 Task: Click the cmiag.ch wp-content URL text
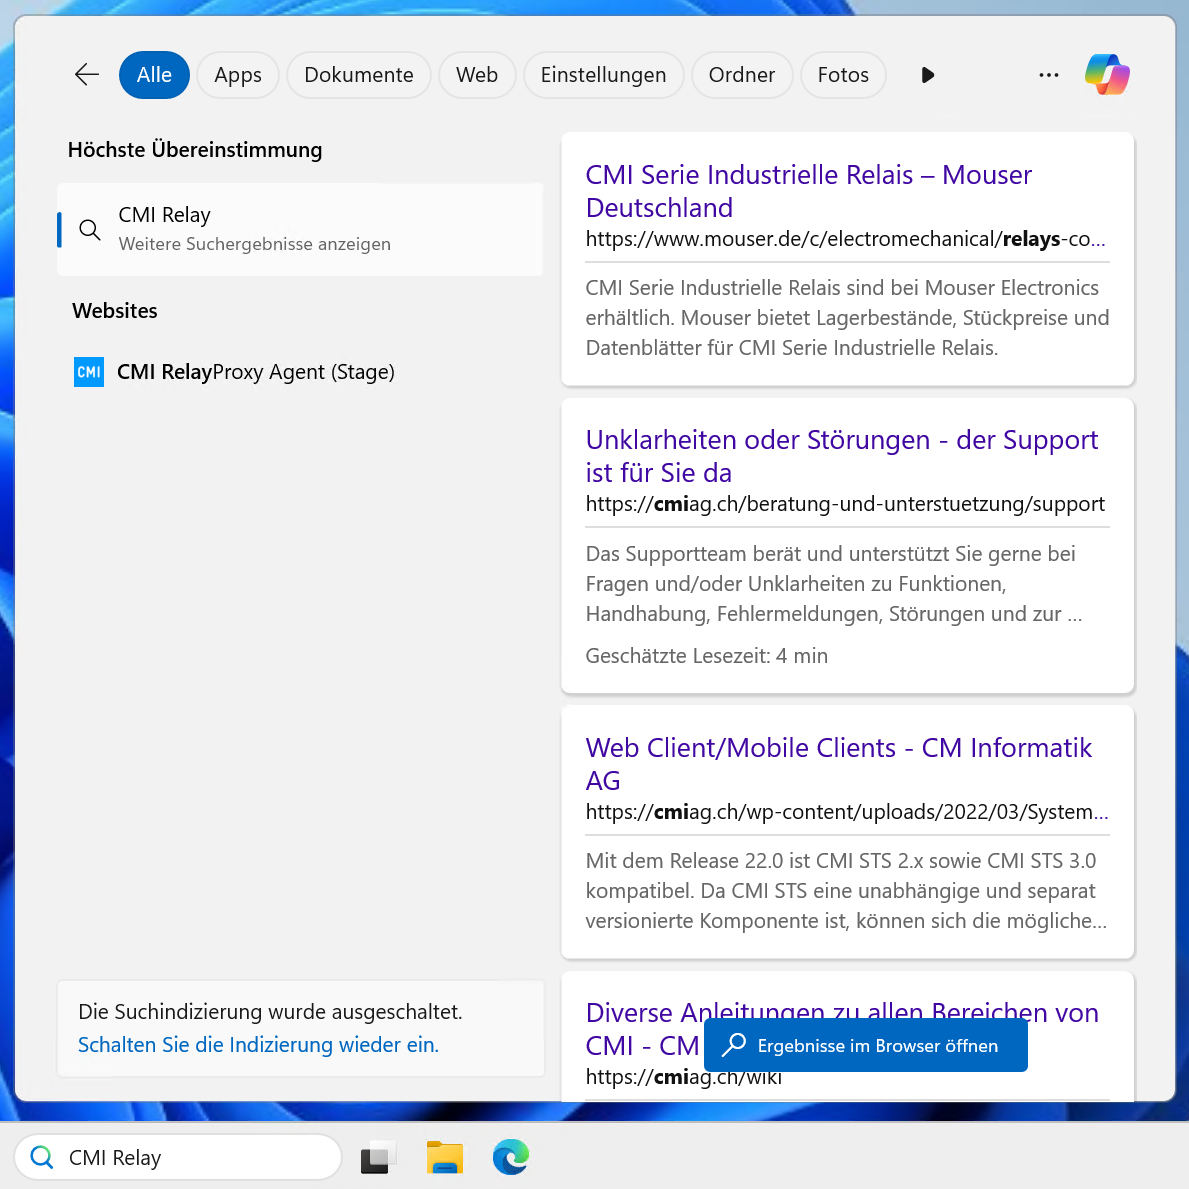[x=846, y=811]
